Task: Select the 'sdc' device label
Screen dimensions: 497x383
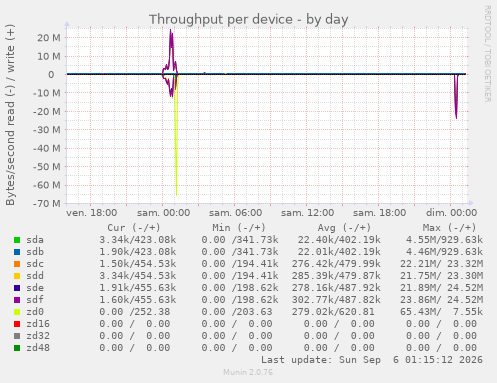Action: click(35, 264)
